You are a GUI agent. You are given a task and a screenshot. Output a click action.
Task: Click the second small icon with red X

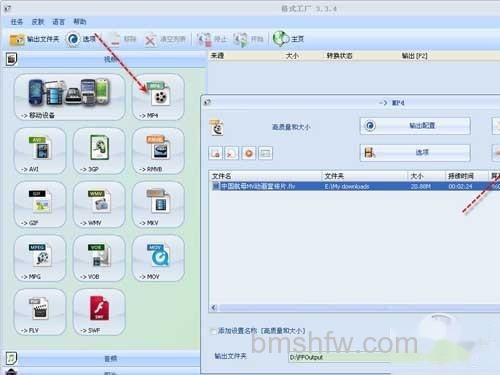pyautogui.click(x=232, y=153)
